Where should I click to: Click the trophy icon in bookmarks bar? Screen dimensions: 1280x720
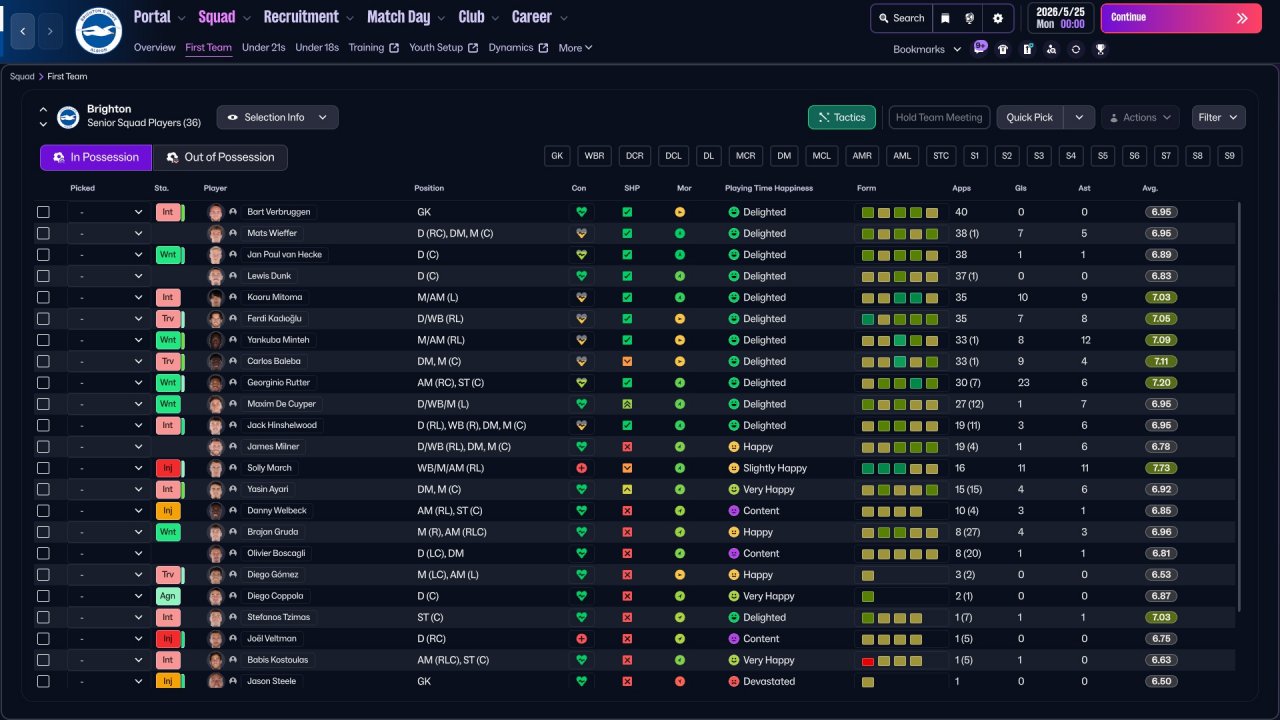pos(1100,49)
